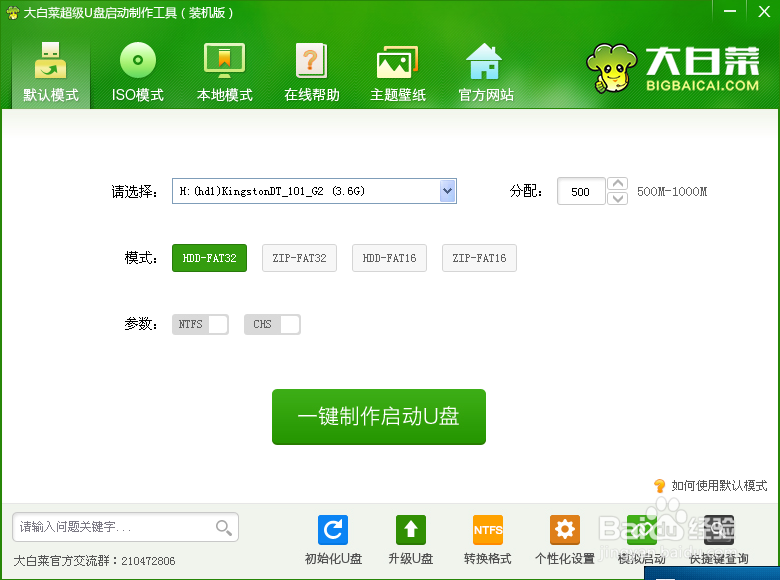Open 如何使用默认模式 help link
Screen dimensions: 780x580
pos(719,485)
